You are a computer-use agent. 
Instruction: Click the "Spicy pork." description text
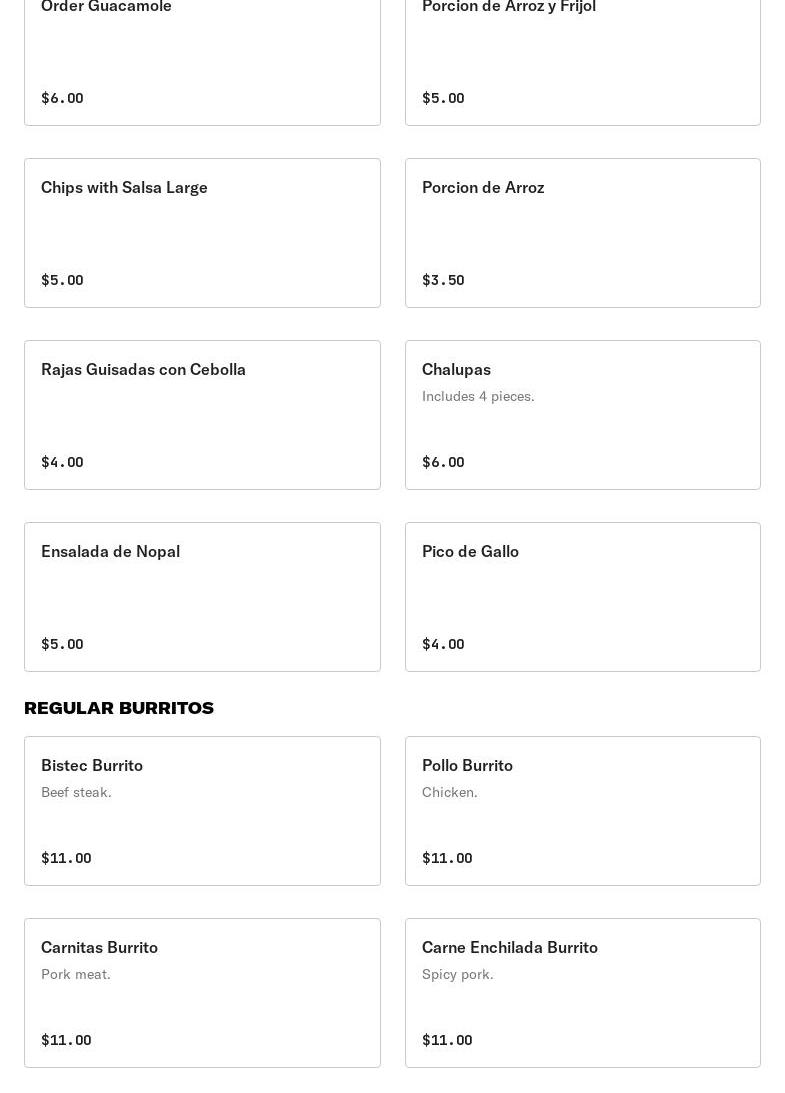457,974
